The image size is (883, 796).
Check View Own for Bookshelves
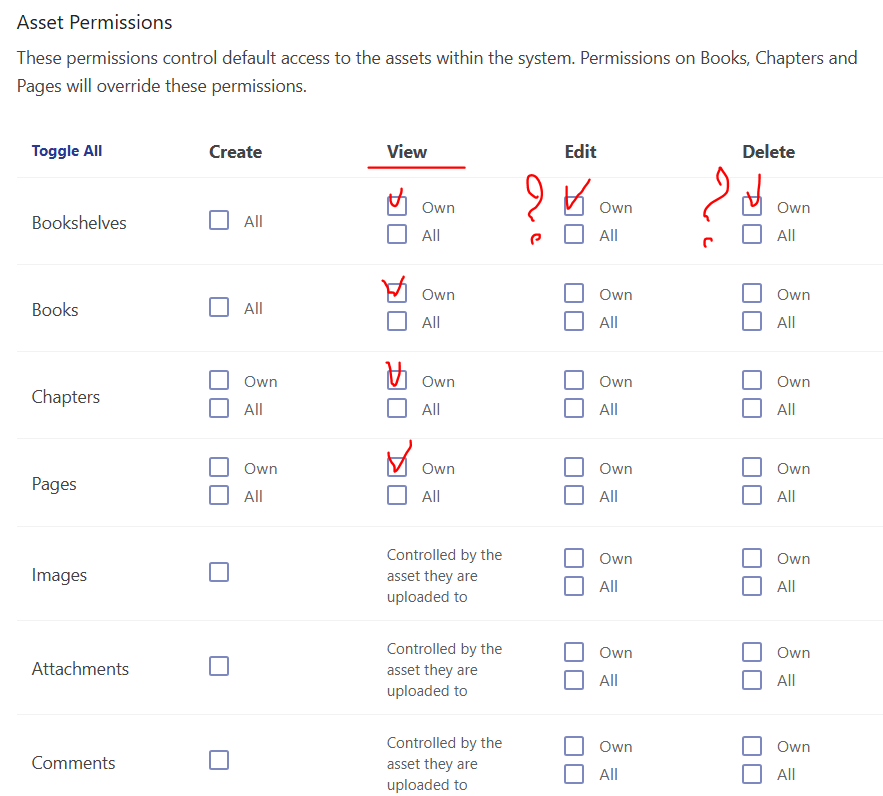pyautogui.click(x=397, y=206)
